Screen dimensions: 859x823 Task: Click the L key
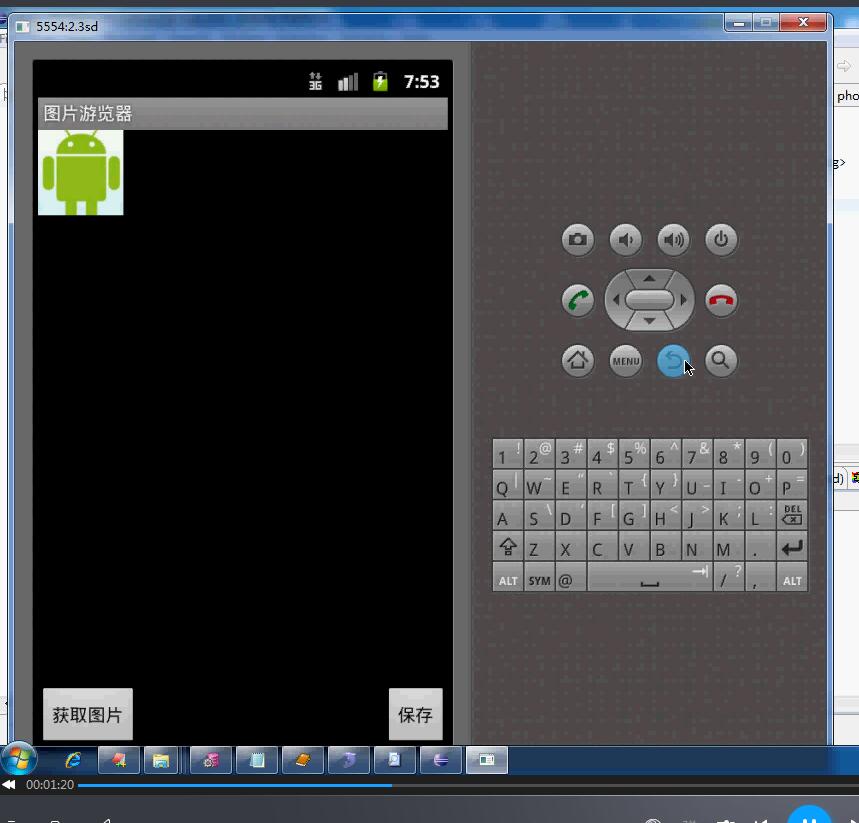(760, 516)
